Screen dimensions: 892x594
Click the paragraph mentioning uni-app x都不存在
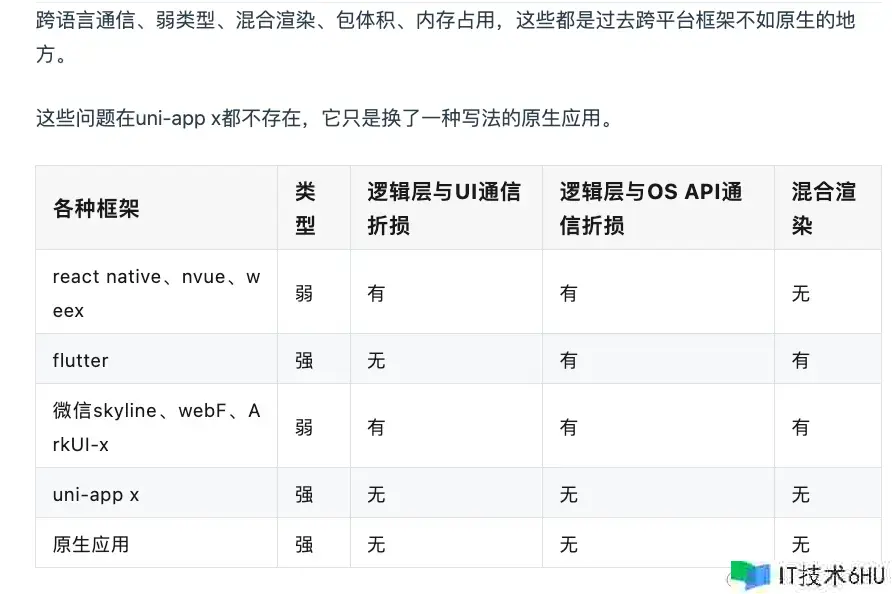(324, 118)
